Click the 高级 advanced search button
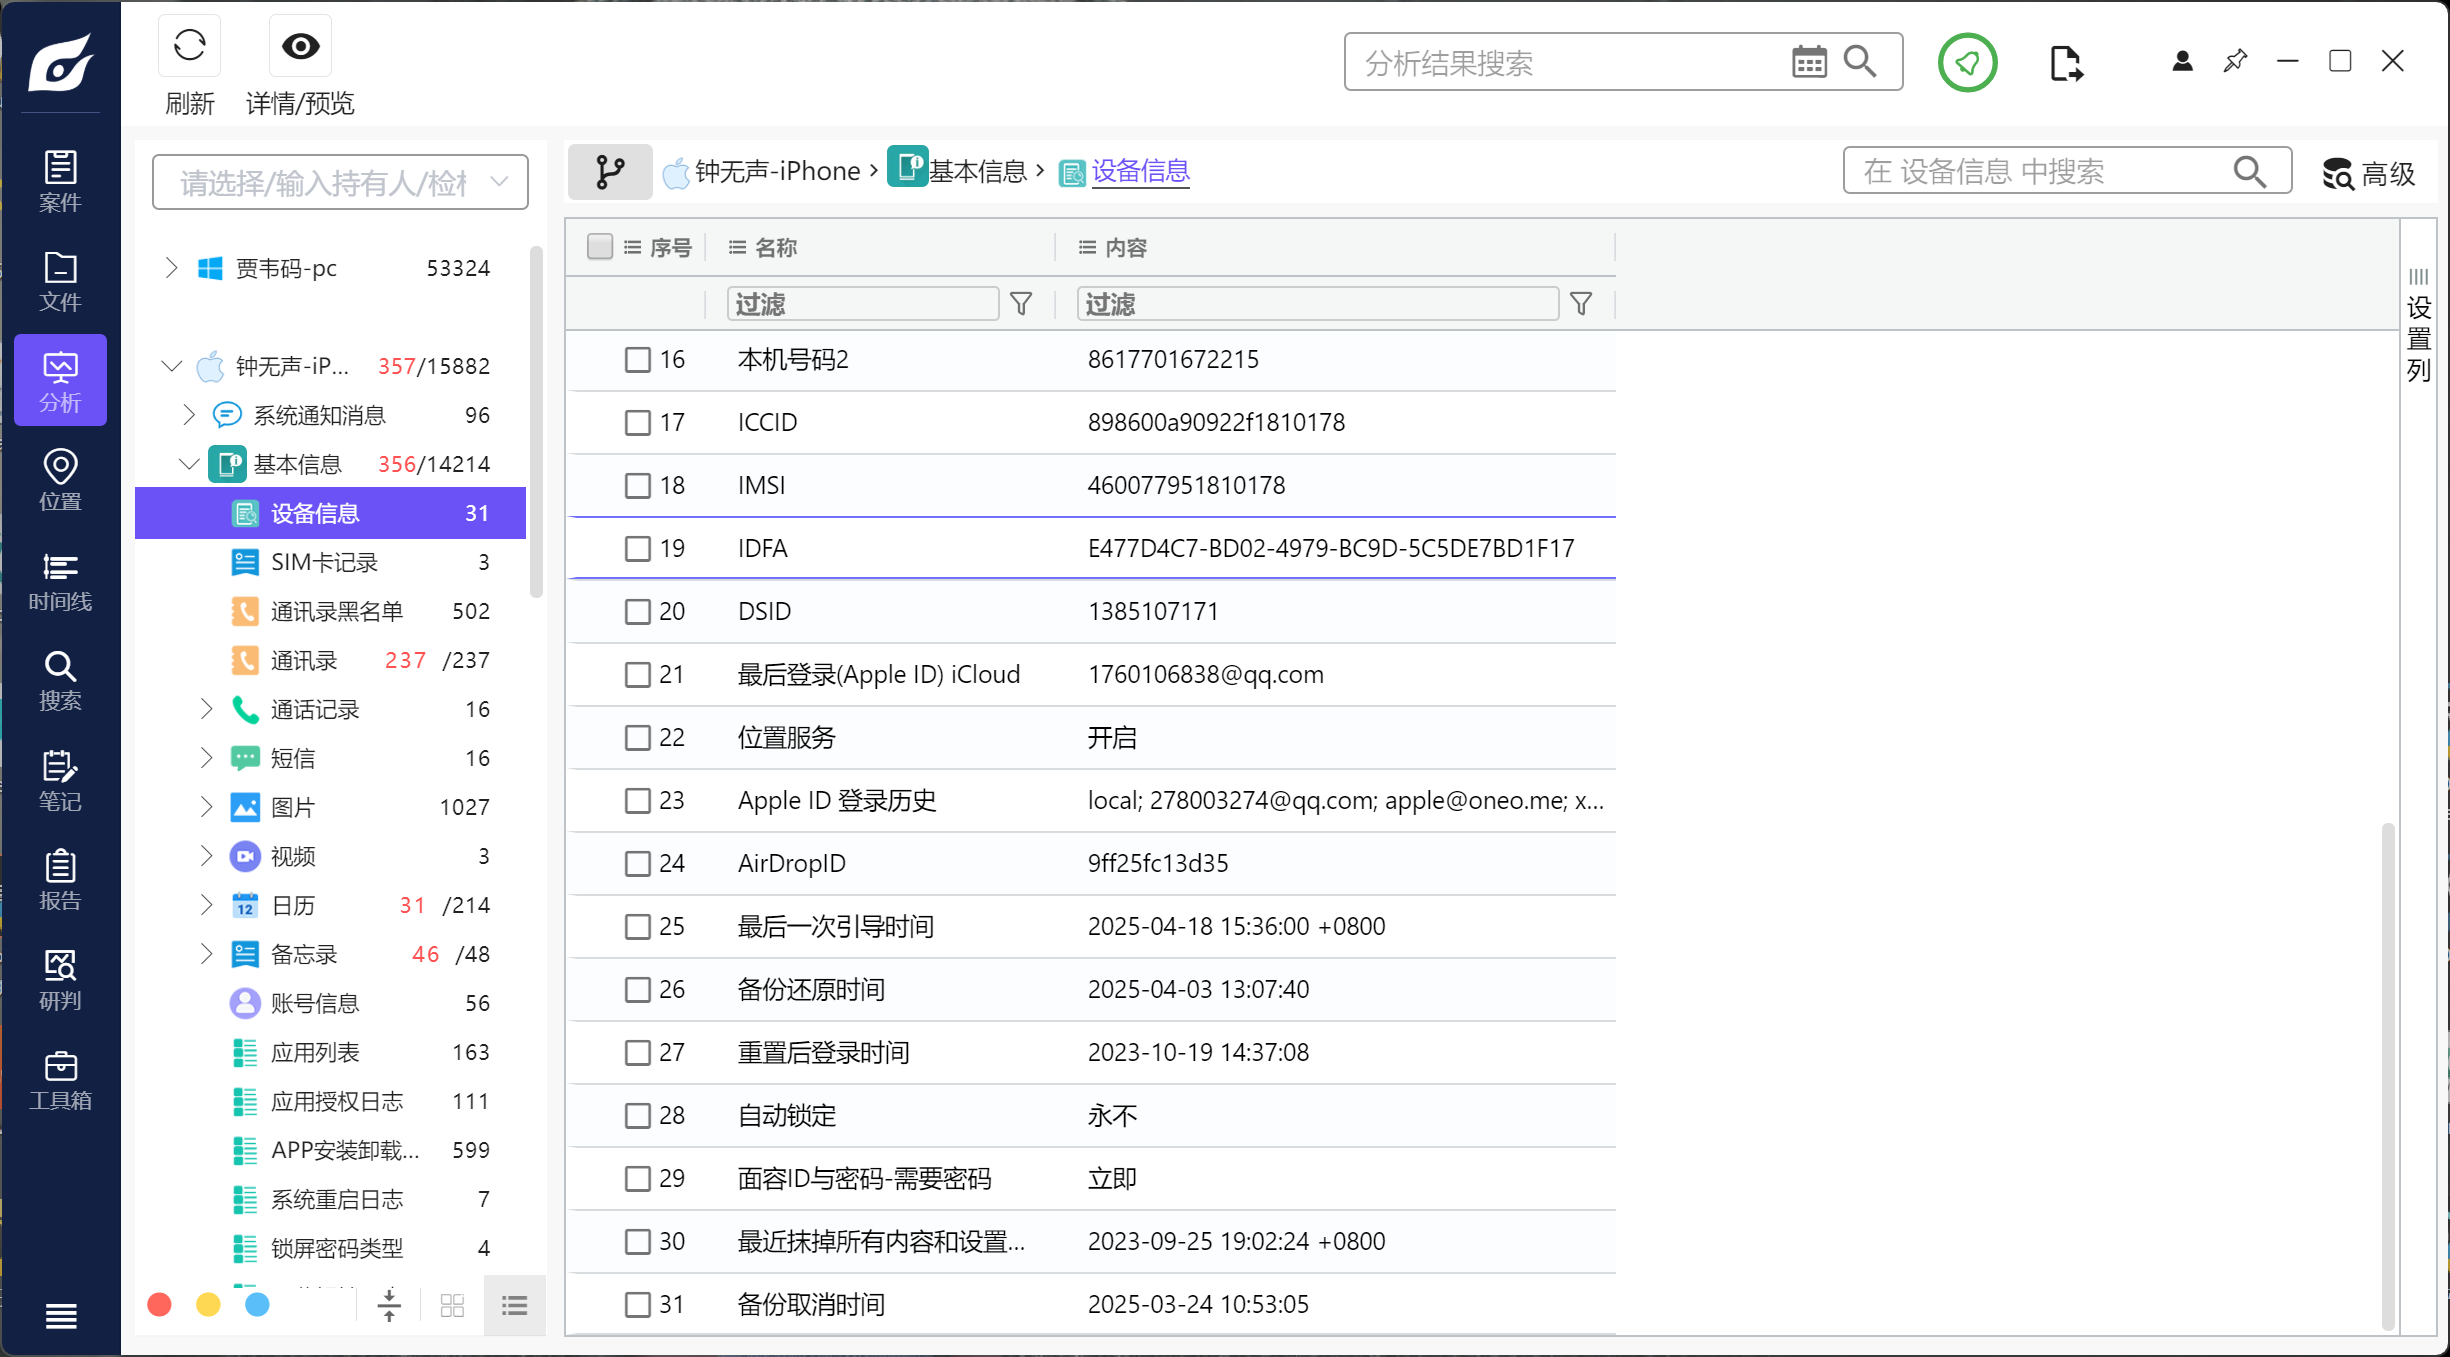Viewport: 2450px width, 1357px height. click(2368, 174)
